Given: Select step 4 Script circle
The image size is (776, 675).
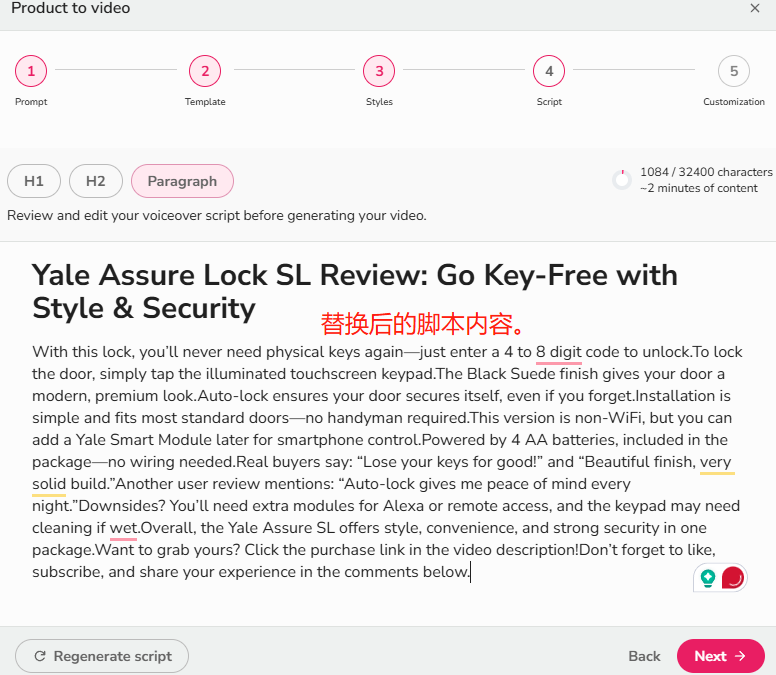Looking at the screenshot, I should click(x=549, y=71).
